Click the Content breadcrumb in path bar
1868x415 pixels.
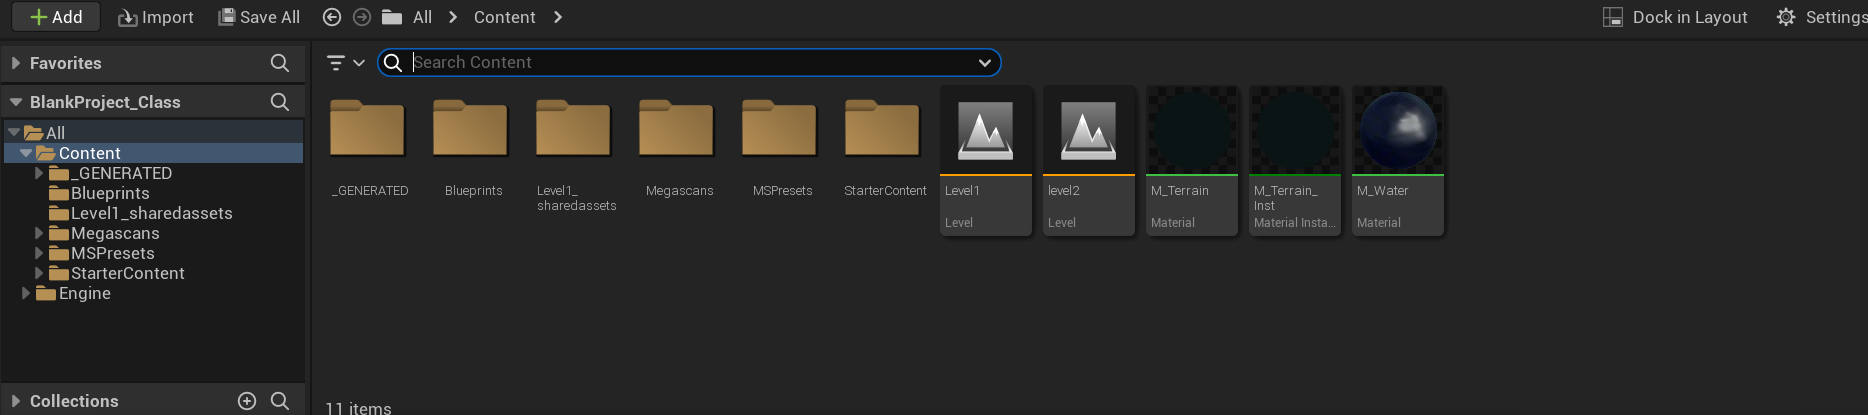point(505,17)
